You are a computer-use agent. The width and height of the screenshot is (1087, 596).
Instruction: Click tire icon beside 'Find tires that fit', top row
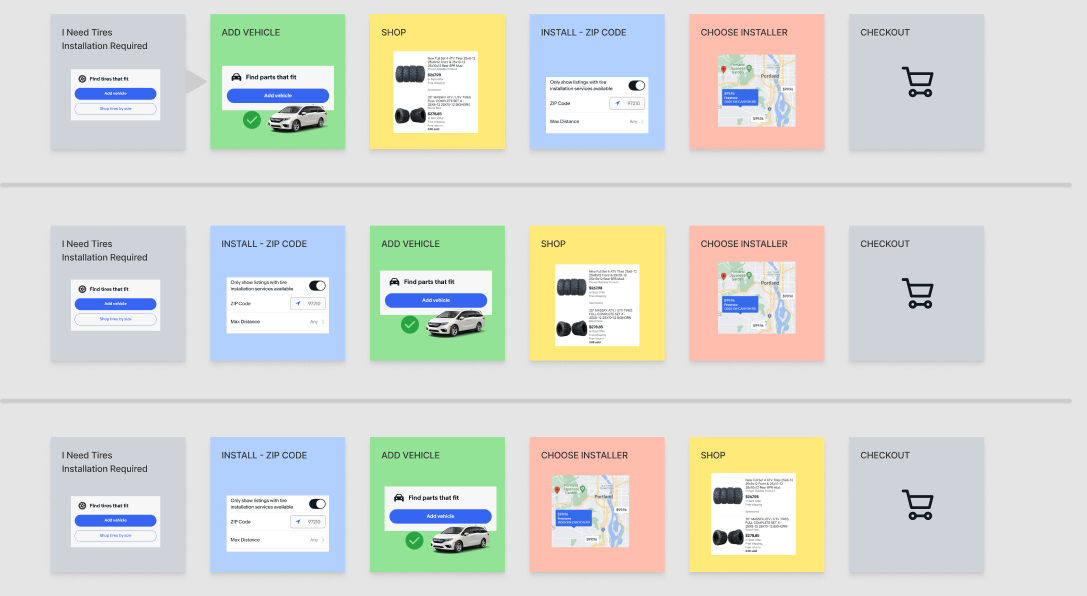pos(82,79)
